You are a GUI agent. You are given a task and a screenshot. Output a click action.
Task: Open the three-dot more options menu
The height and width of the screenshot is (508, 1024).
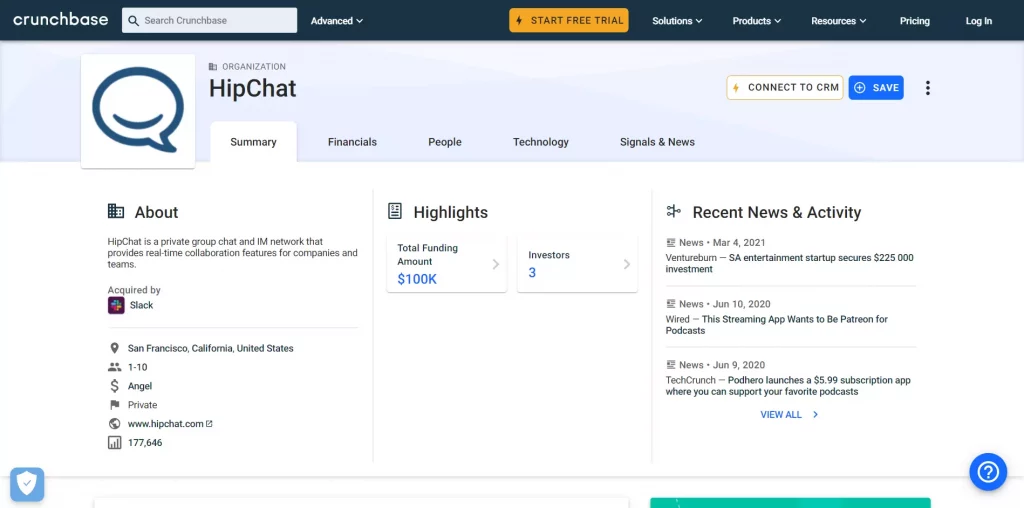(927, 87)
